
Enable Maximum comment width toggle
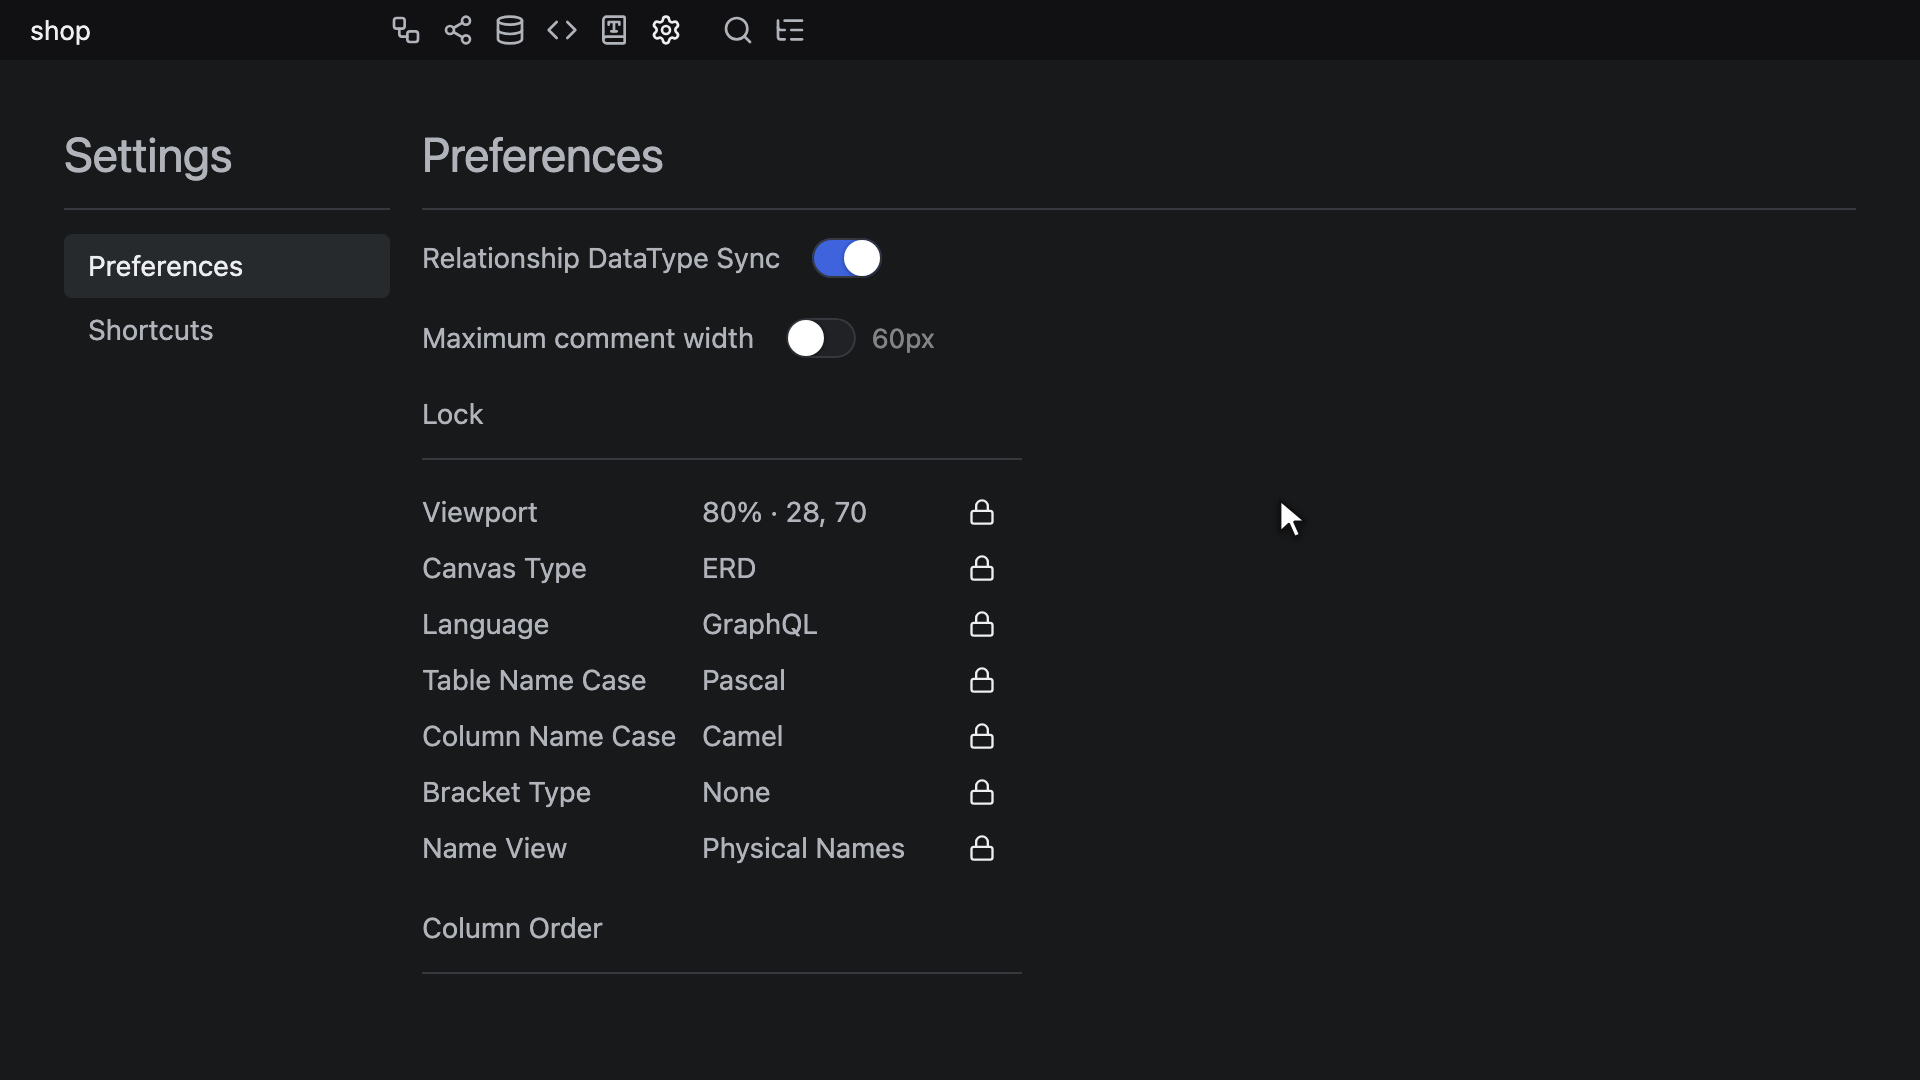(x=821, y=338)
